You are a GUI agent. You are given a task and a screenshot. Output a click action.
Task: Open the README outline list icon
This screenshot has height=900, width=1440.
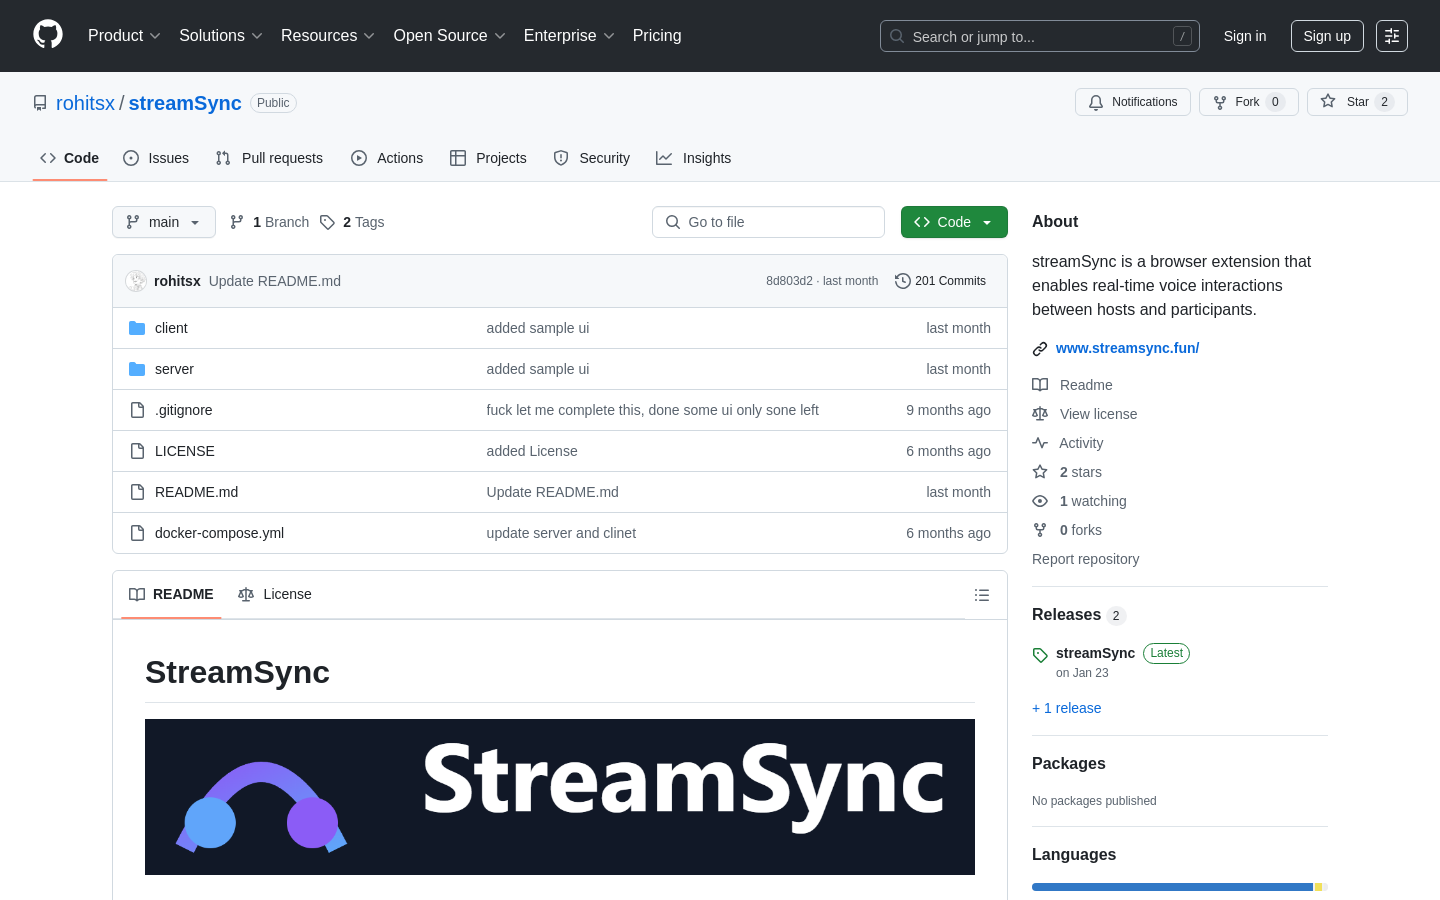coord(982,595)
